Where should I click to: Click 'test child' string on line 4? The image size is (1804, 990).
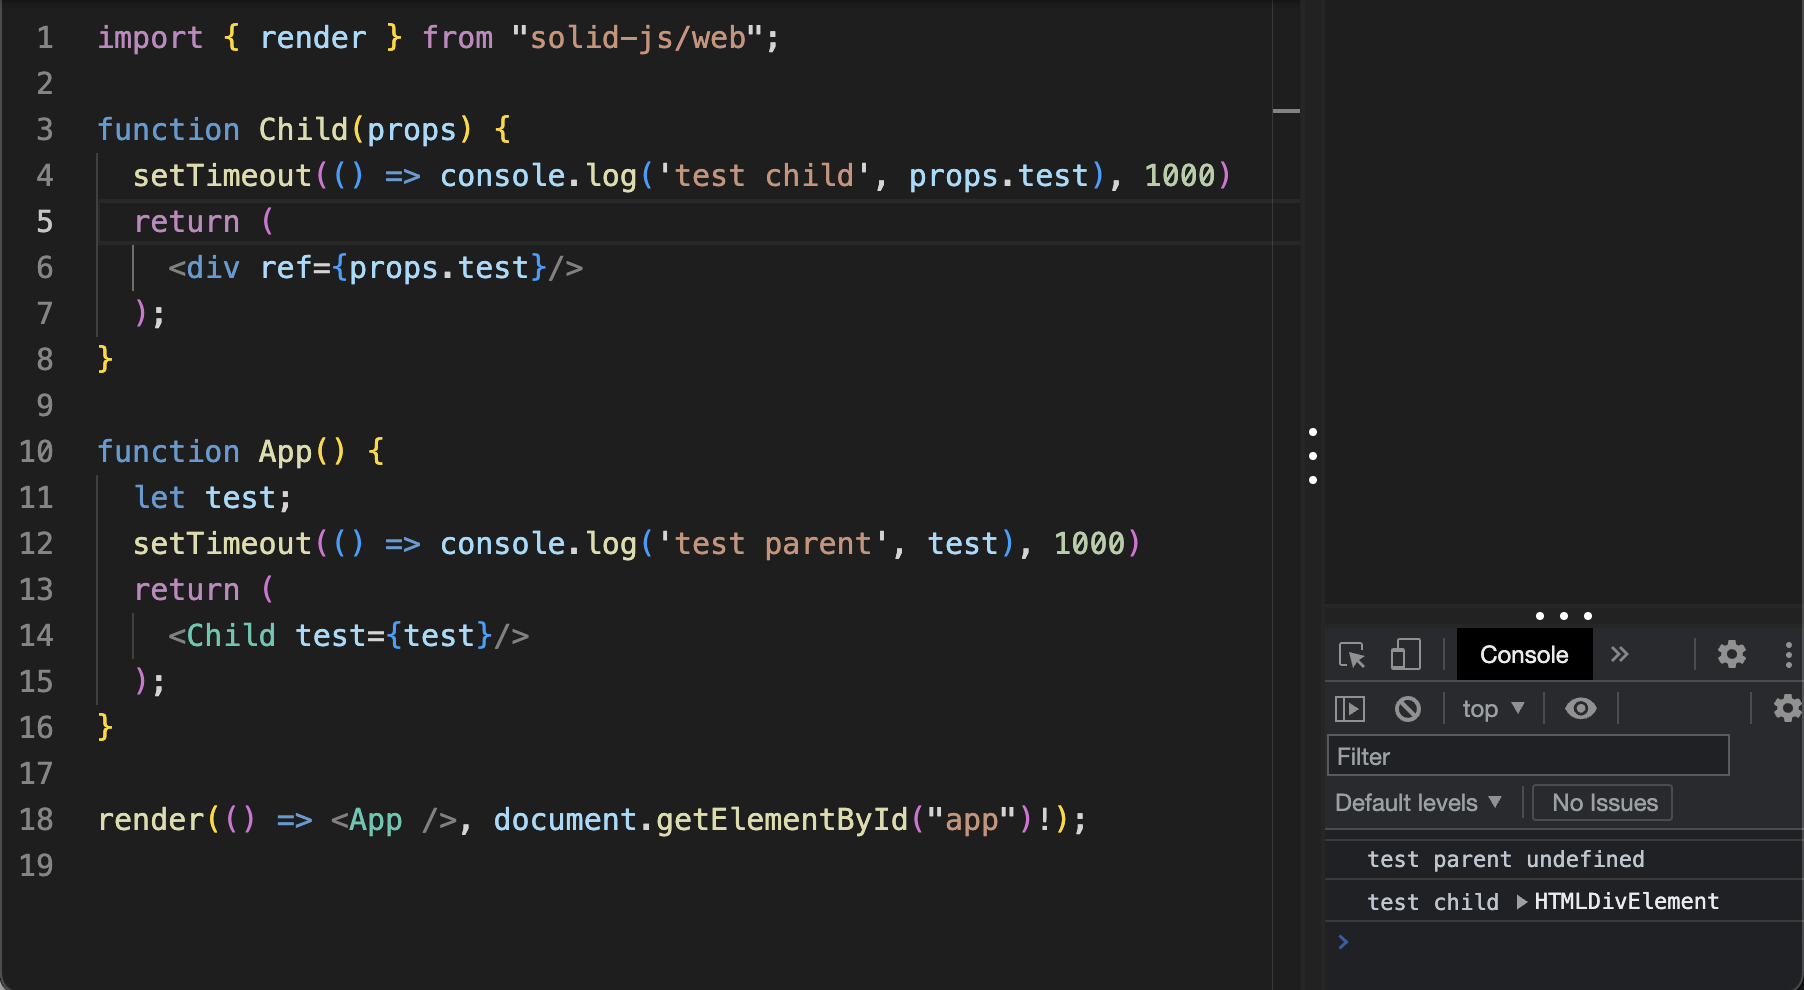click(765, 176)
